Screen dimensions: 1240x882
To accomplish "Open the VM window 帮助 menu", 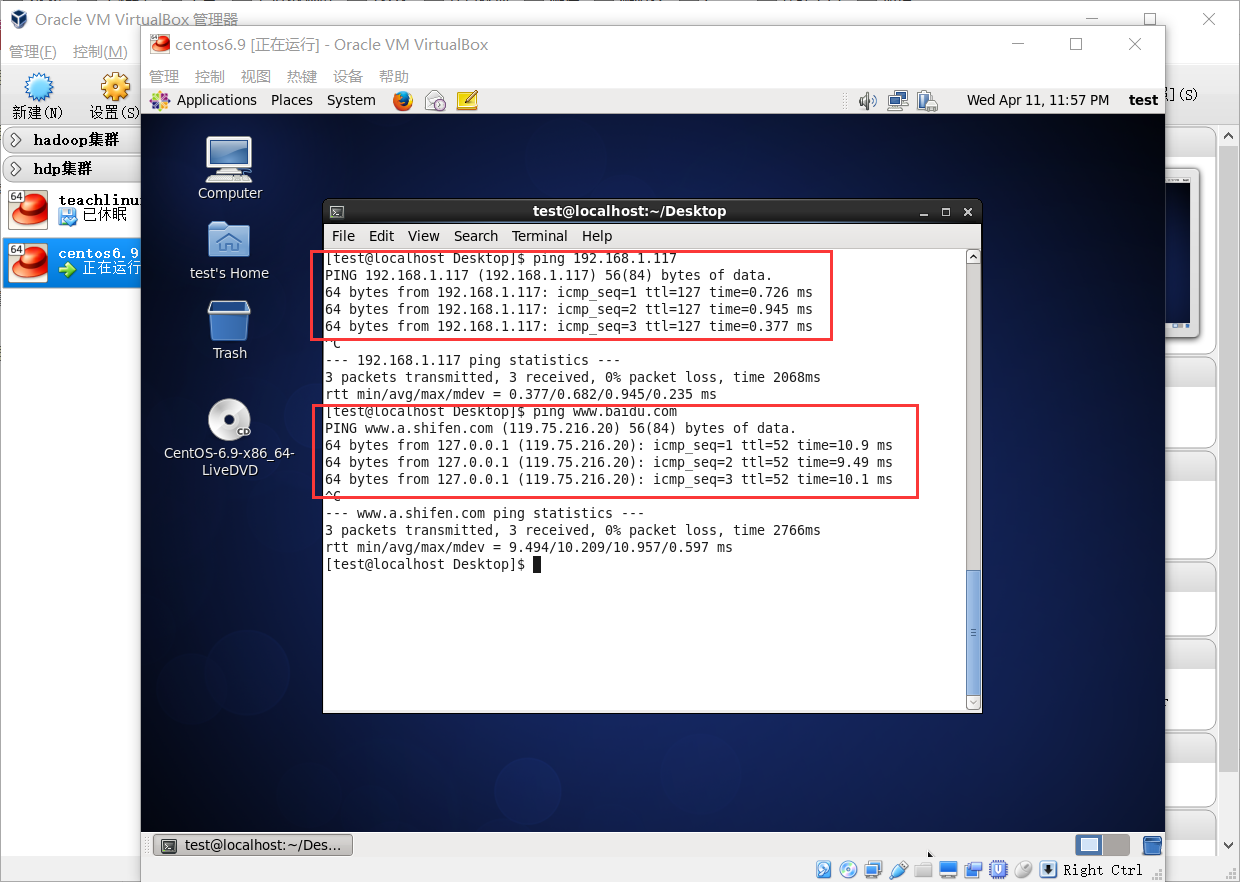I will pos(394,76).
